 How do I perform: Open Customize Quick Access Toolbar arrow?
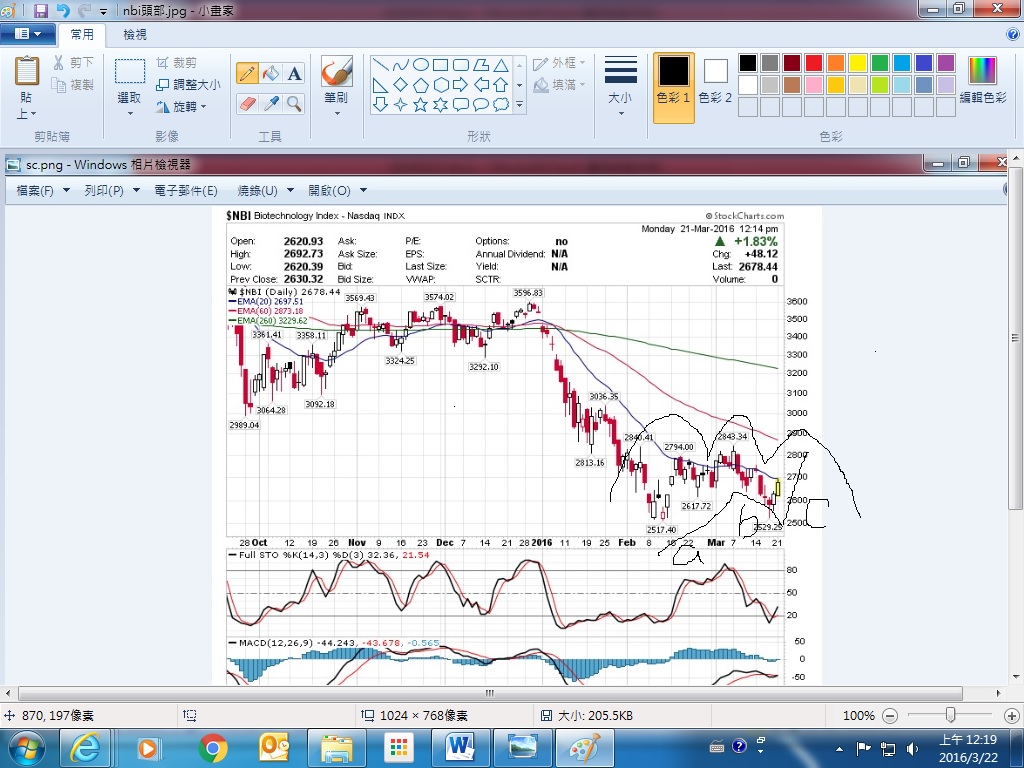pyautogui.click(x=103, y=11)
